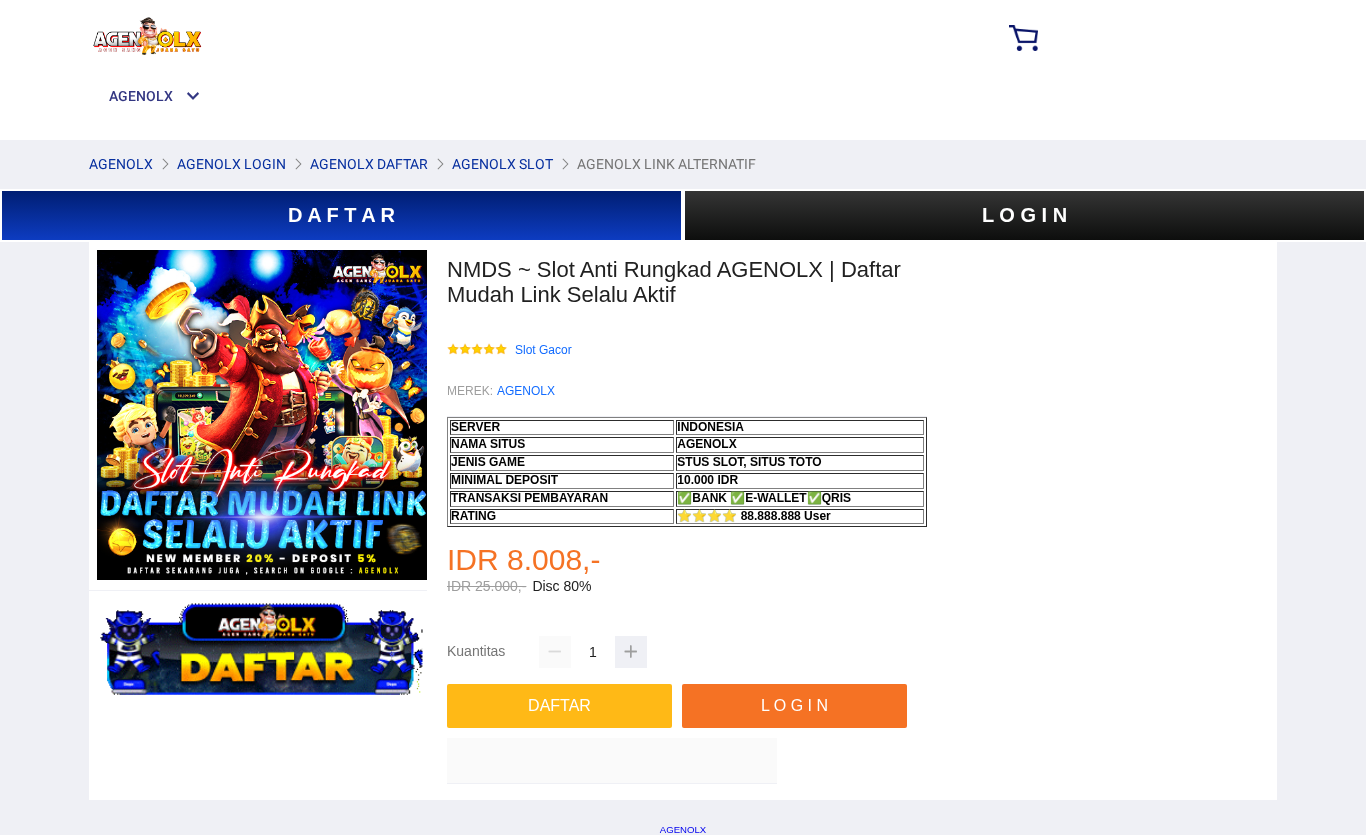Click the AGENOLX footer link
Viewport: 1366px width, 835px height.
tap(683, 830)
